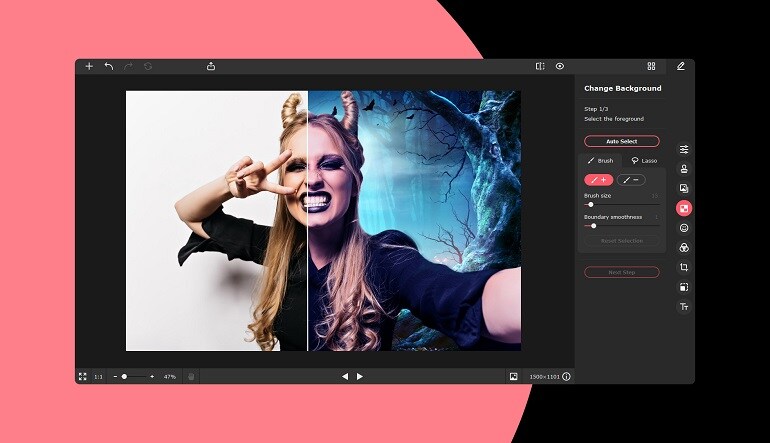The width and height of the screenshot is (770, 443).
Task: Go to the previous image with the left arrow
Action: (x=345, y=377)
